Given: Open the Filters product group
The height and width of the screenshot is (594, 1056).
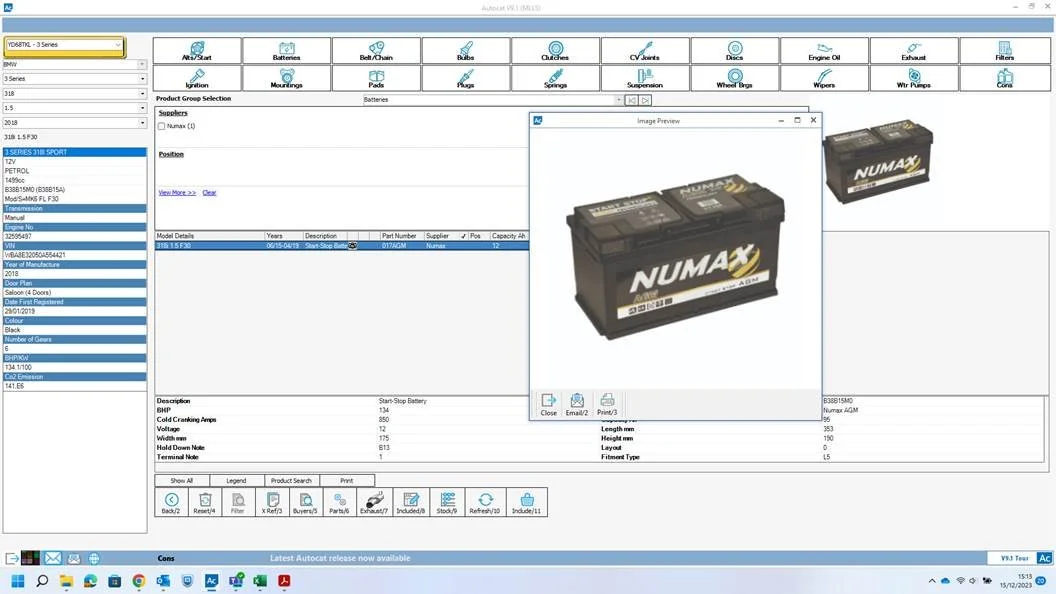Looking at the screenshot, I should tap(1004, 51).
